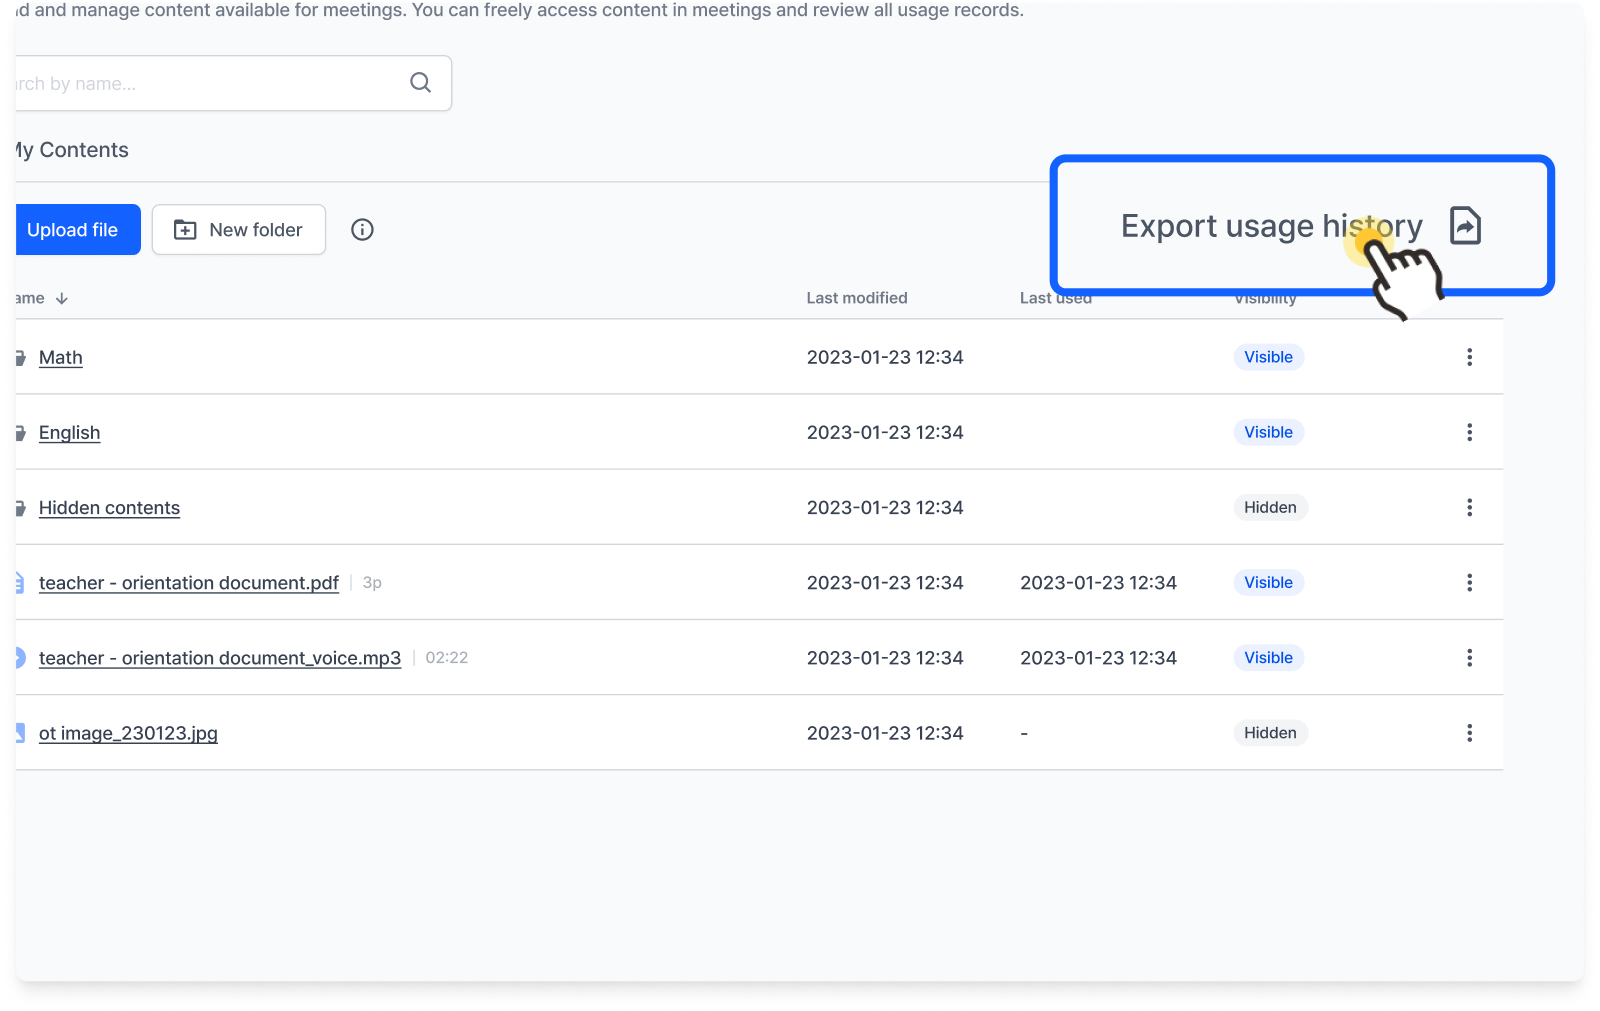The image size is (1600, 1011).
Task: Sort by Name column arrow
Action: pos(62,298)
